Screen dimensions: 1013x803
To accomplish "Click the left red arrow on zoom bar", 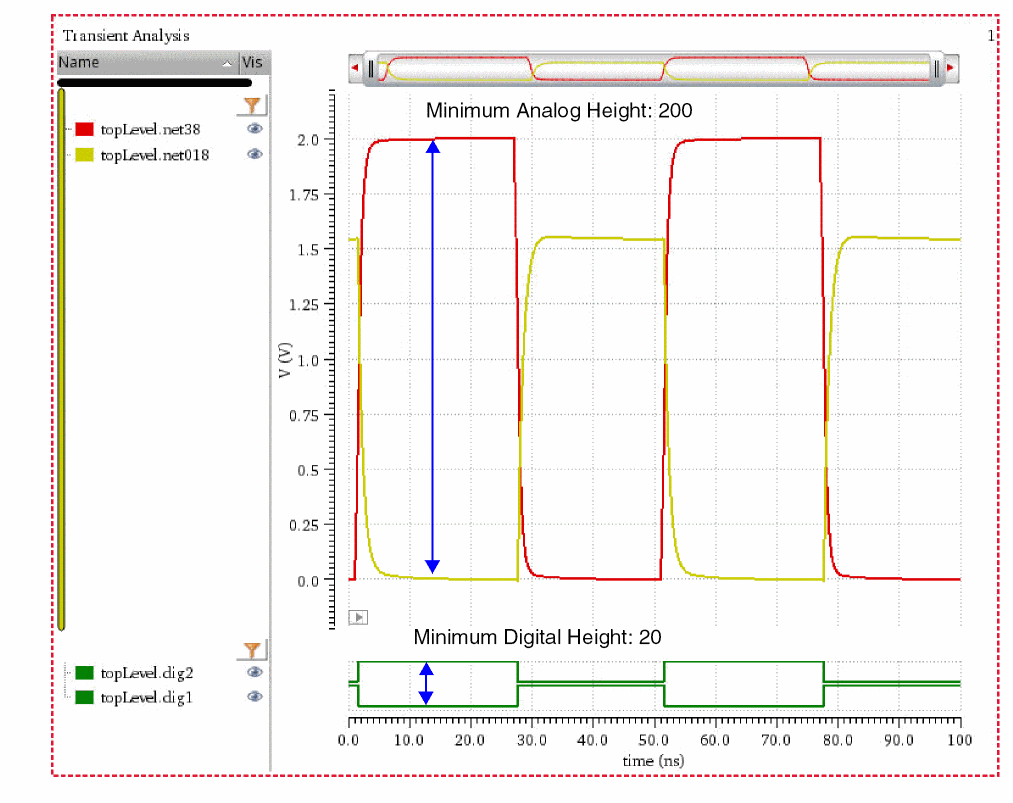I will coord(355,68).
